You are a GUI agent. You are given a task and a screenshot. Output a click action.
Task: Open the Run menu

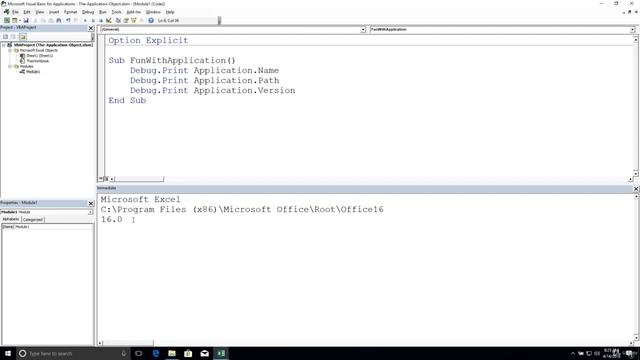[103, 12]
